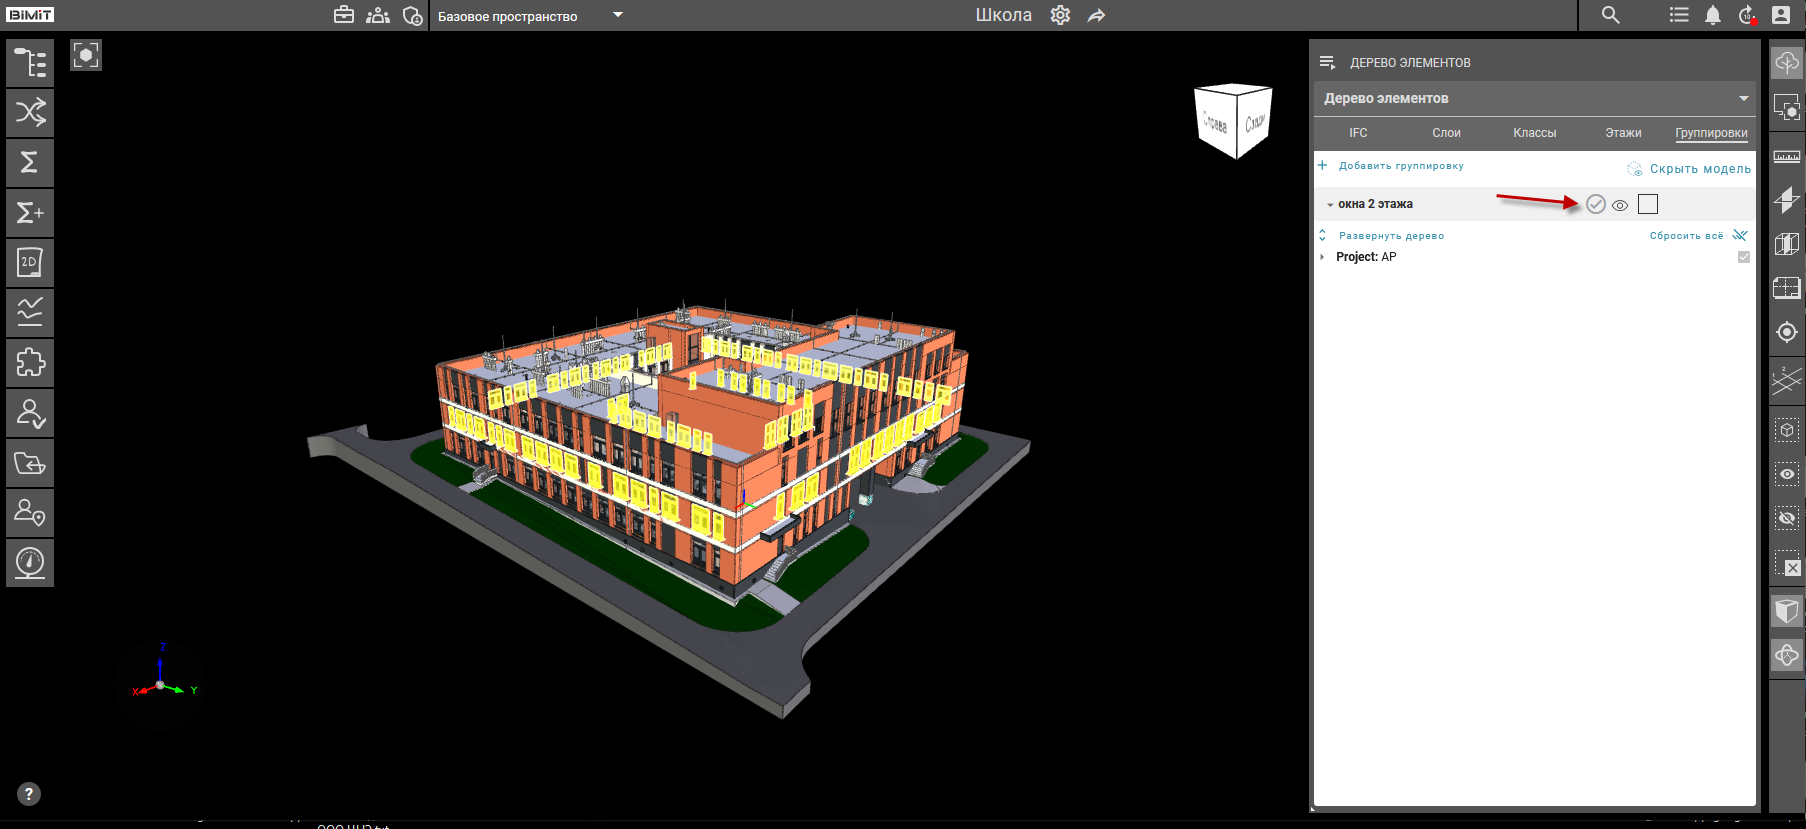Click Добавить группировку link
The image size is (1806, 829).
tap(1400, 166)
